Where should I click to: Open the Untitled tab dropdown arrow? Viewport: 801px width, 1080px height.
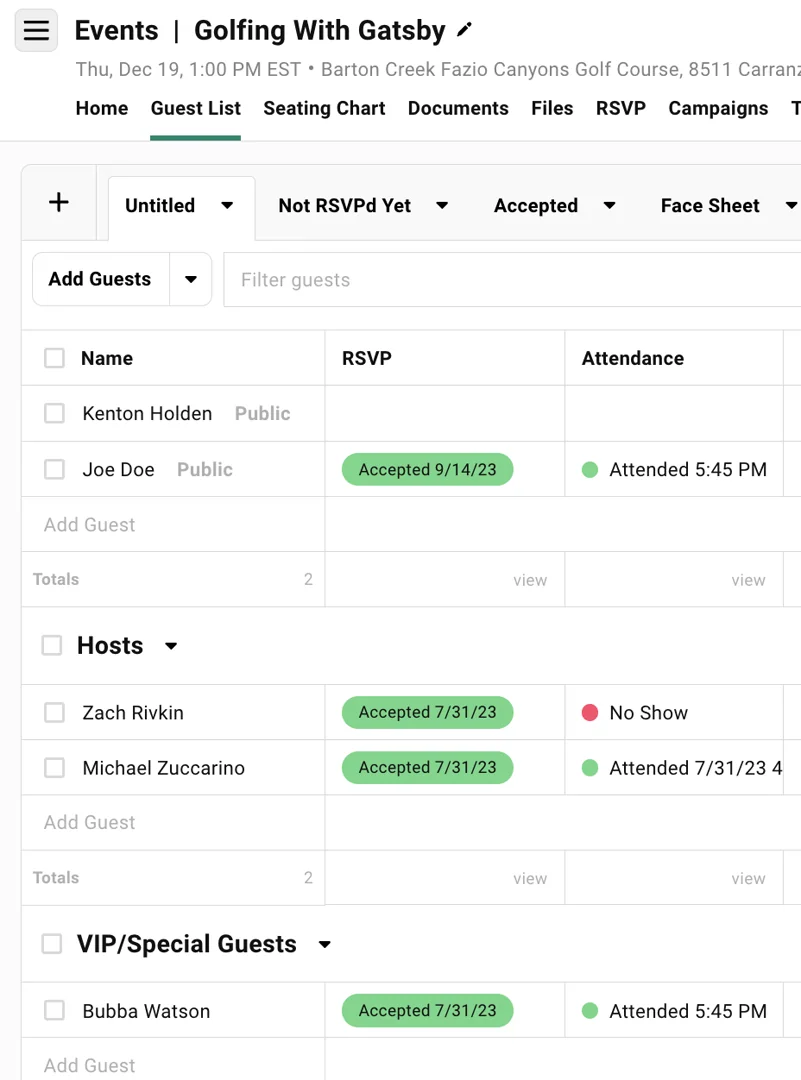tap(227, 205)
